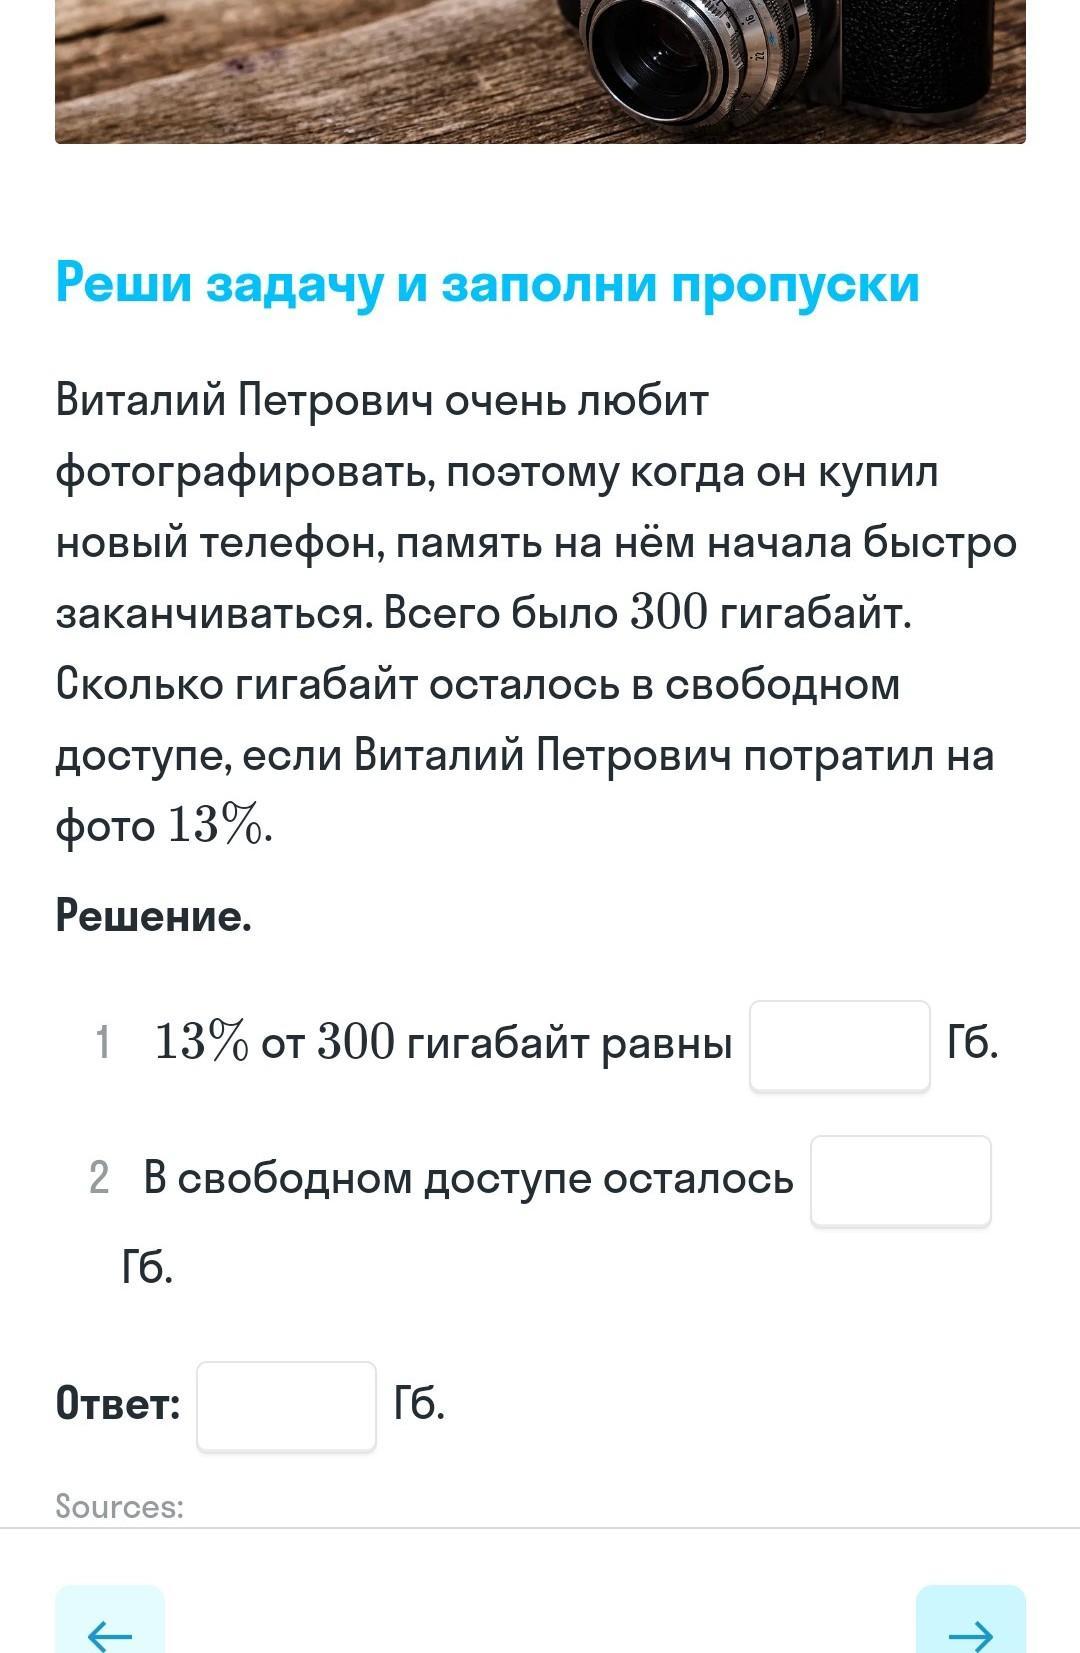Screen dimensions: 1080x1653
Task: Click the heading 'Реши задачу и заполни пропуски'
Action: click(x=487, y=282)
